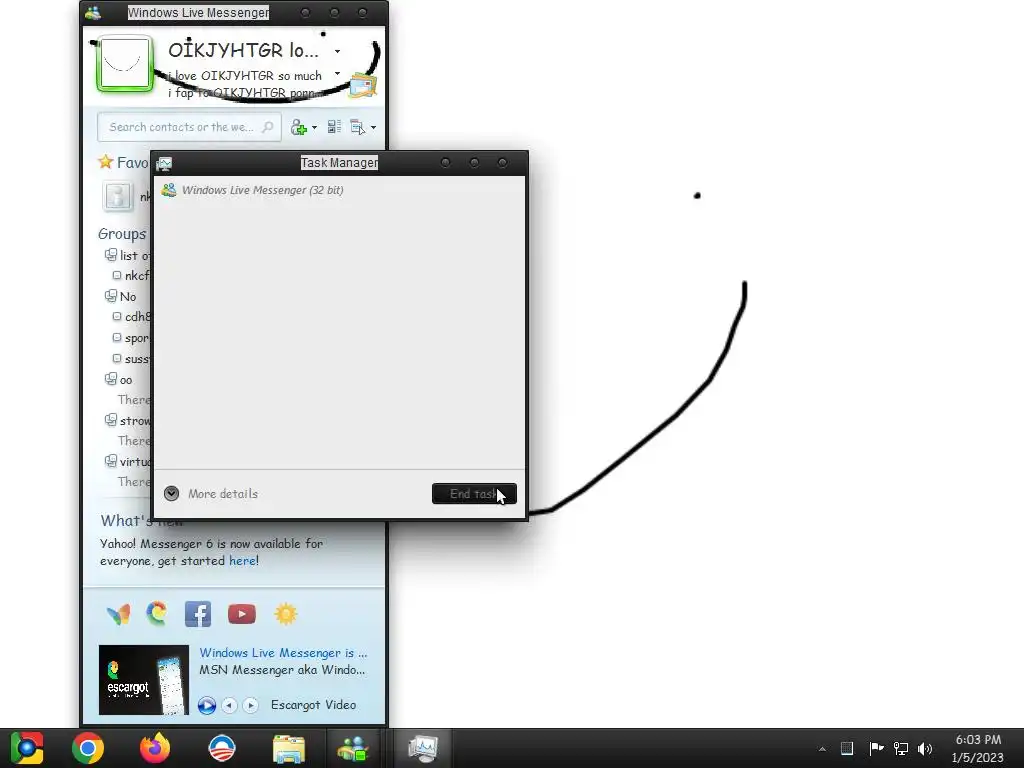Open the sun weather icon in Messenger footer
The height and width of the screenshot is (768, 1024).
286,614
